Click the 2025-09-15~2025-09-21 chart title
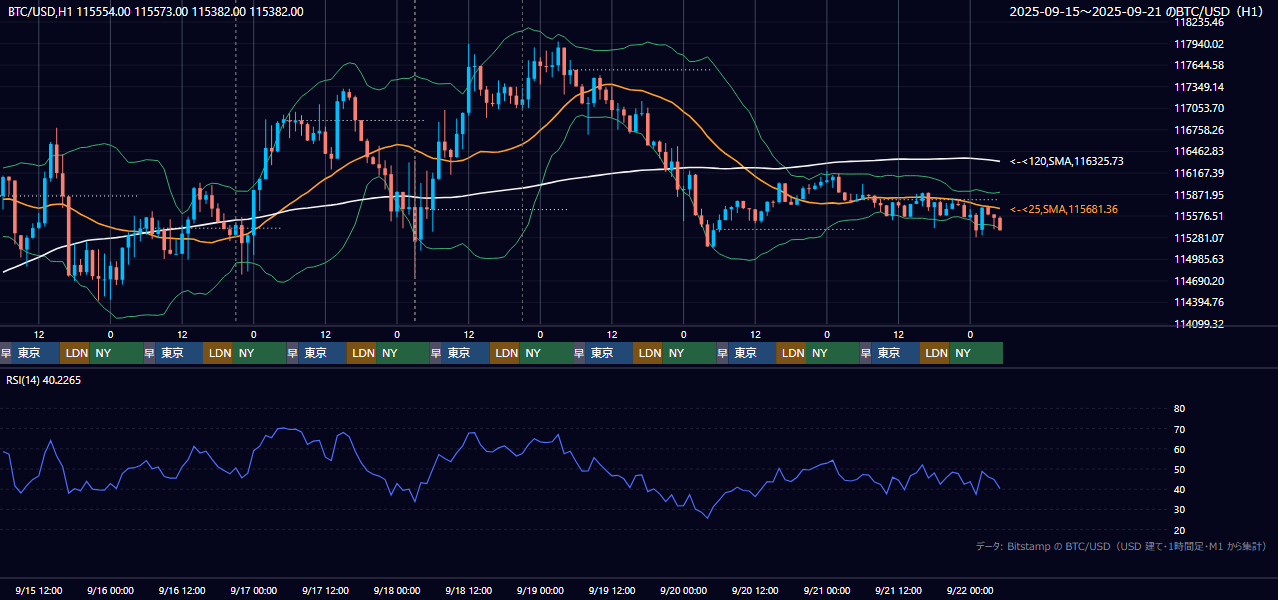 coord(1136,12)
